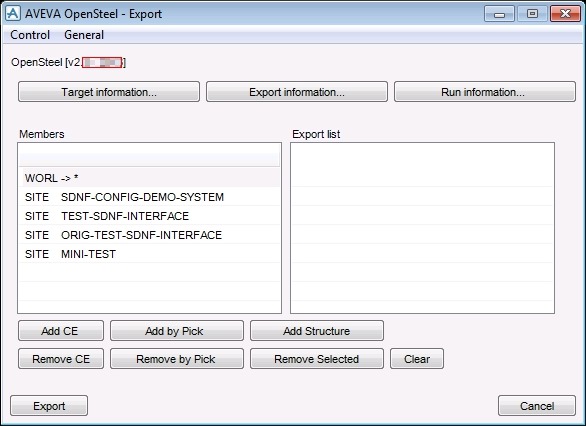This screenshot has width=586, height=426.
Task: Clear the export list
Action: coord(417,359)
